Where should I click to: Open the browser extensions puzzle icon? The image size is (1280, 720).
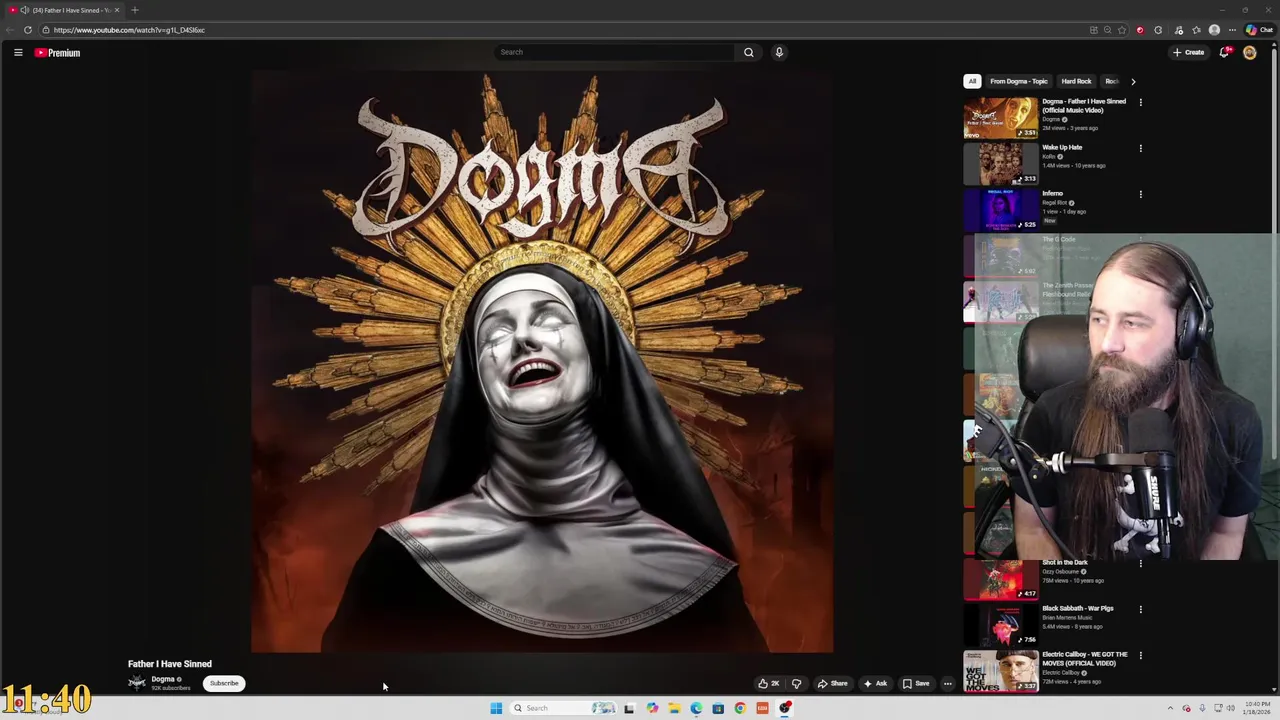point(1158,30)
